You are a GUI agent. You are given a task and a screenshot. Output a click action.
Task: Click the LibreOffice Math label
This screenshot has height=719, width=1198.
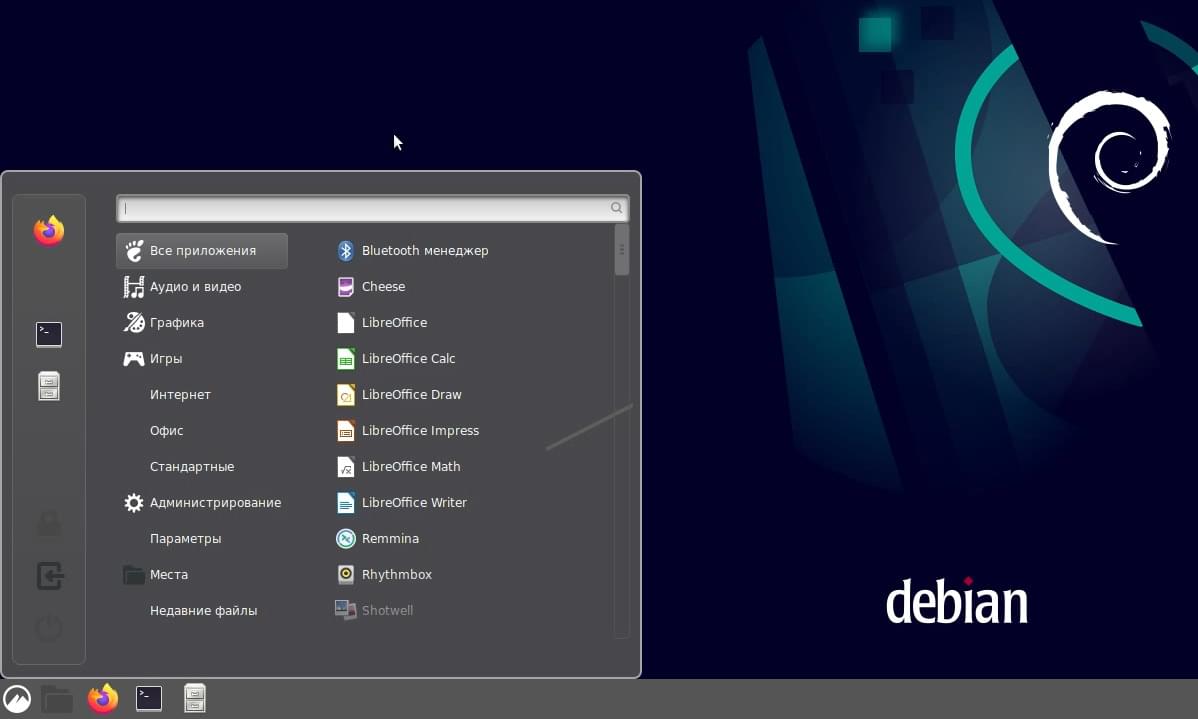(411, 466)
